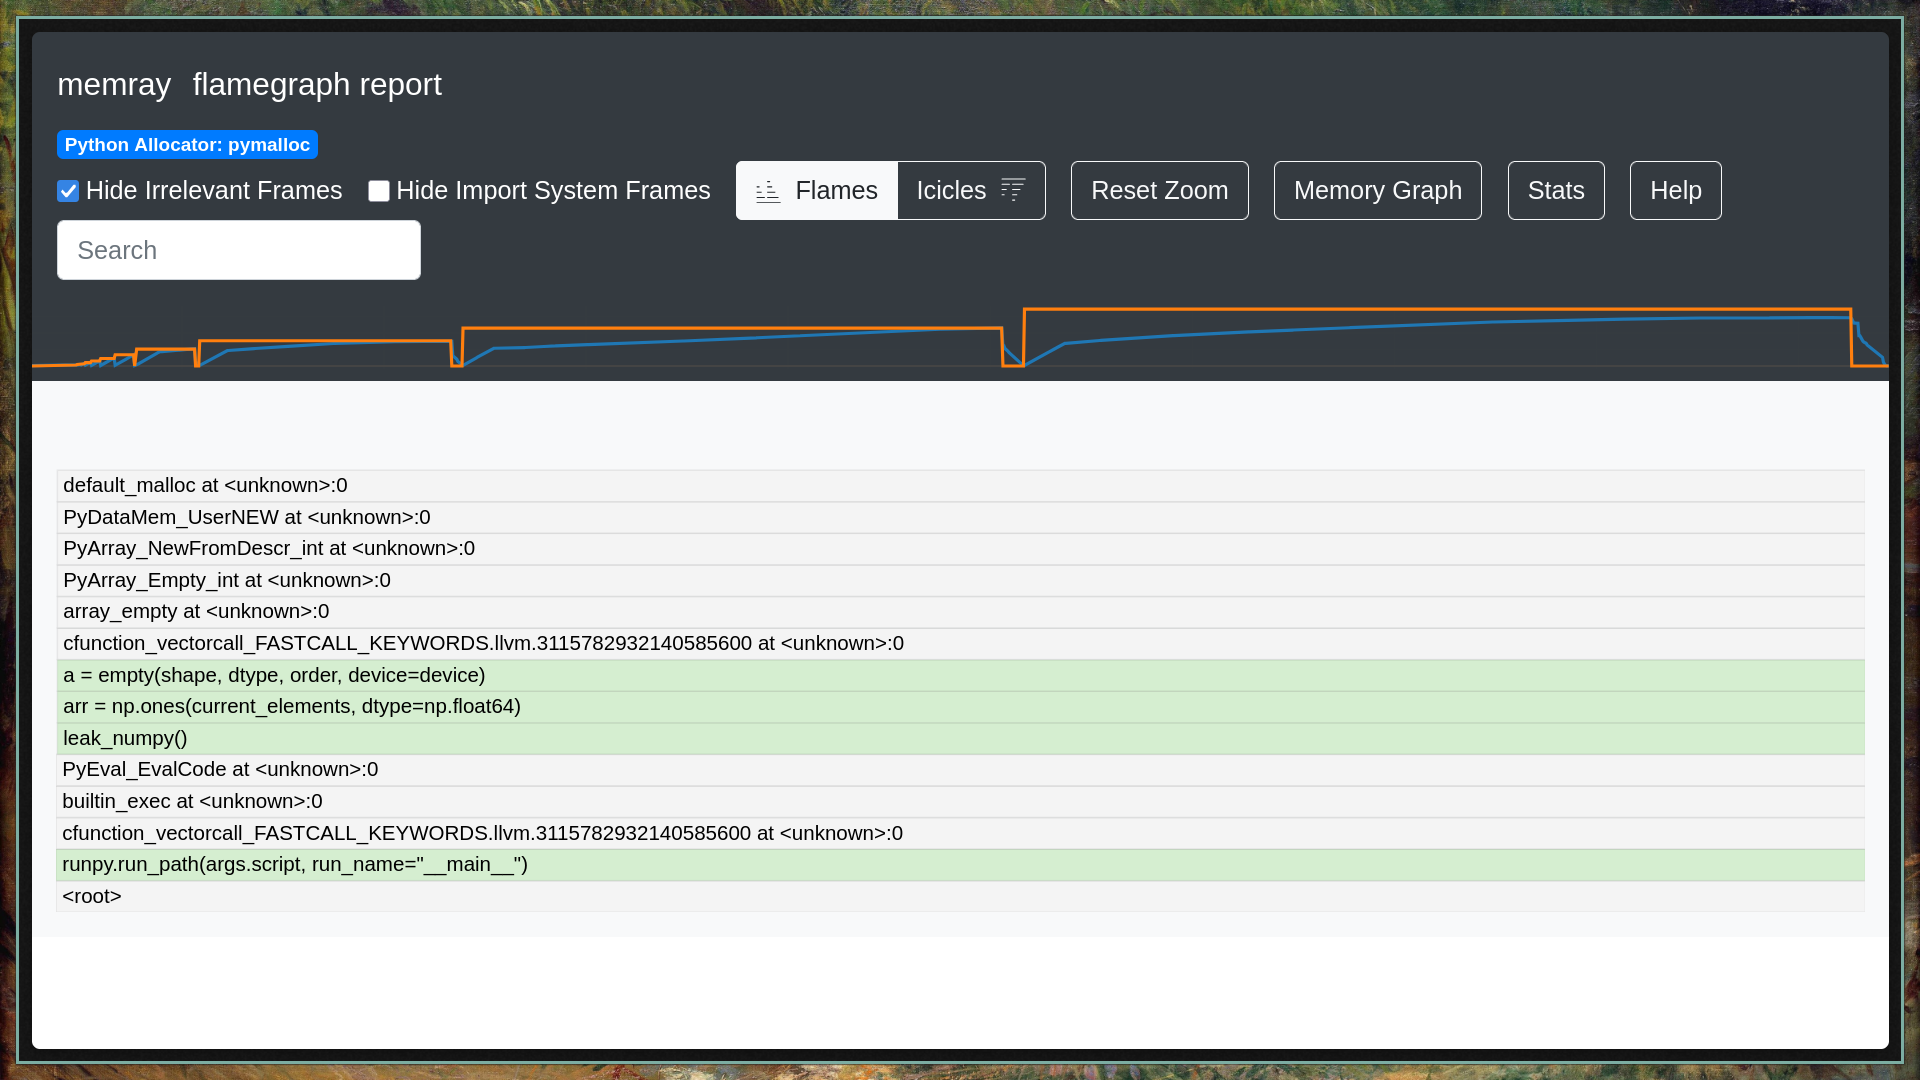Select the default_malloc frame

point(960,486)
